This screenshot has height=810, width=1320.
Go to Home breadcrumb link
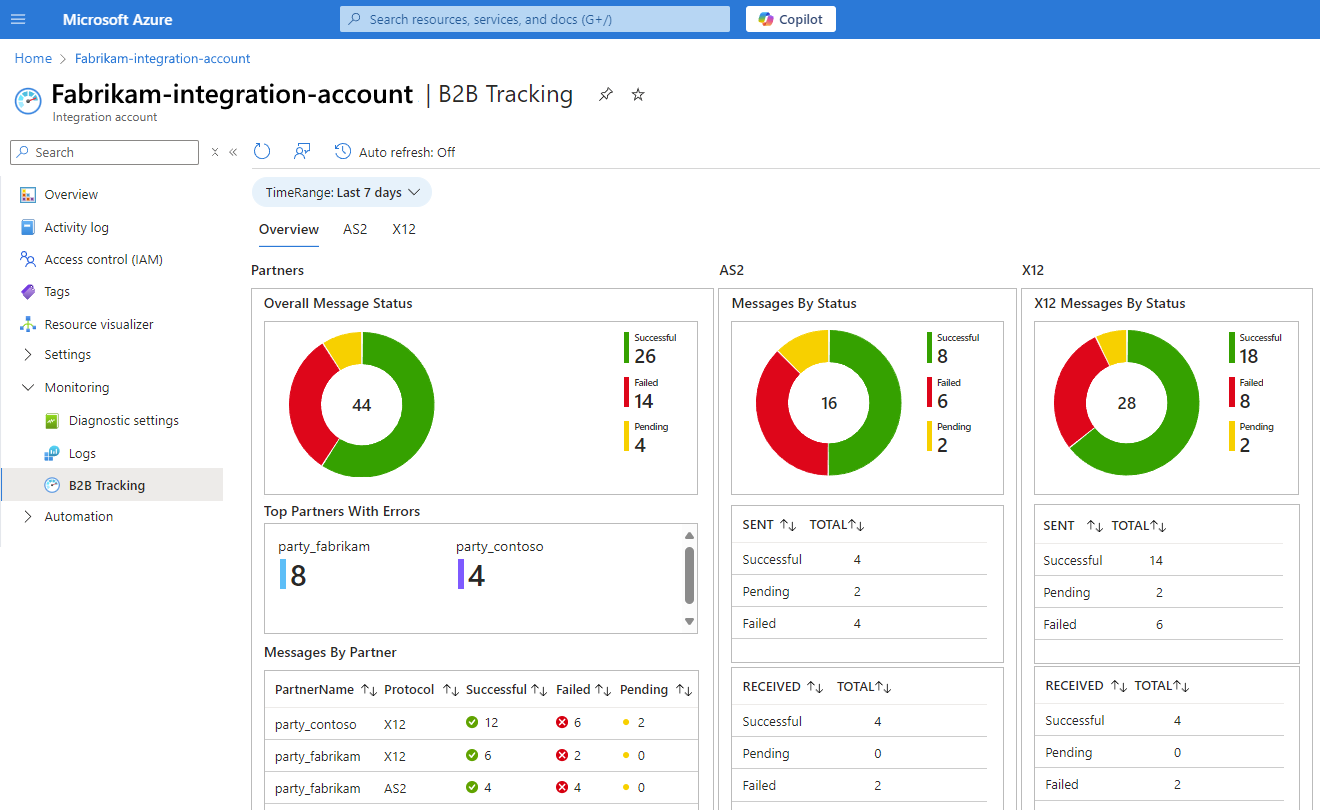tap(33, 58)
